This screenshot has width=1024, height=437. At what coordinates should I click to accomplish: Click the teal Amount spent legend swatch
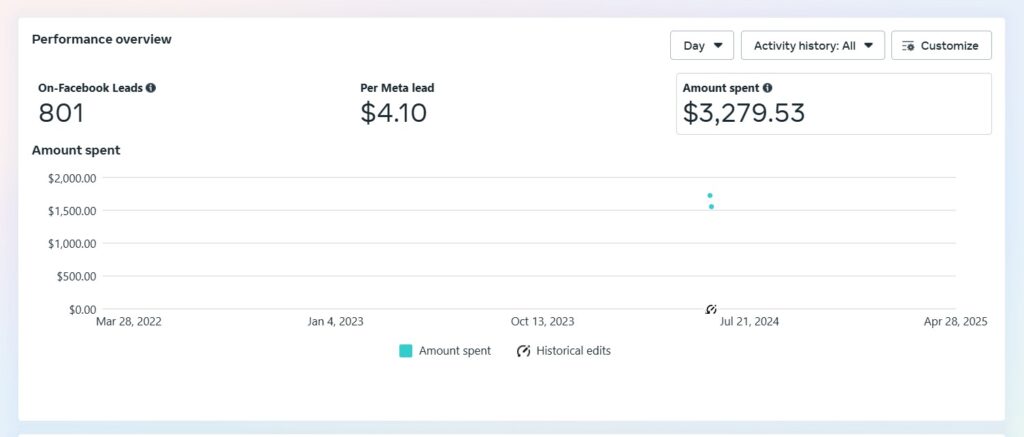(406, 351)
